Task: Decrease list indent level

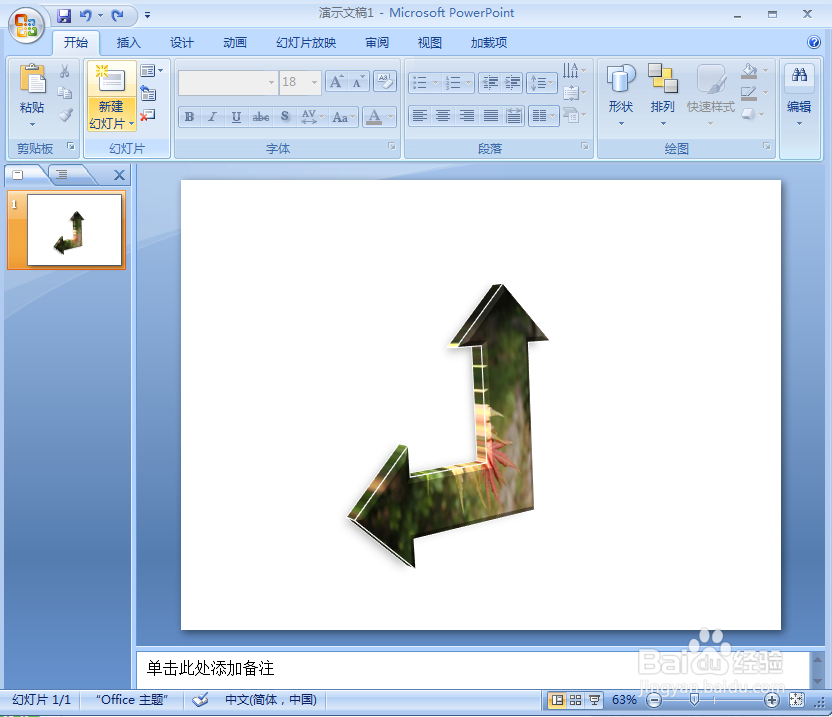Action: pos(490,83)
